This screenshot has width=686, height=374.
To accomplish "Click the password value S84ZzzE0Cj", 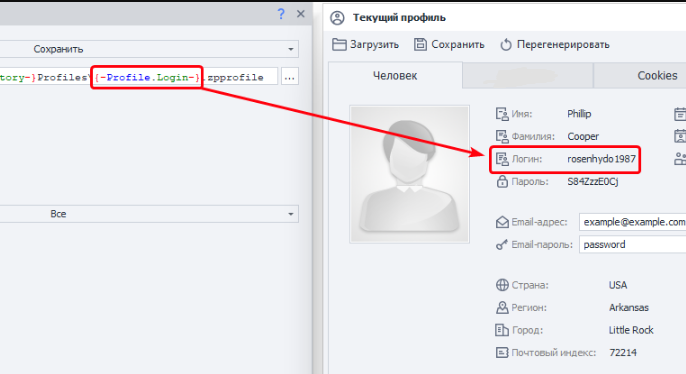I will point(593,182).
